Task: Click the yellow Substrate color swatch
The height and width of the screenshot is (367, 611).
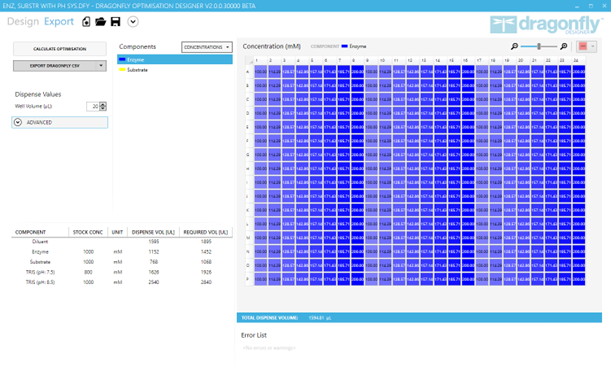Action: coord(122,70)
